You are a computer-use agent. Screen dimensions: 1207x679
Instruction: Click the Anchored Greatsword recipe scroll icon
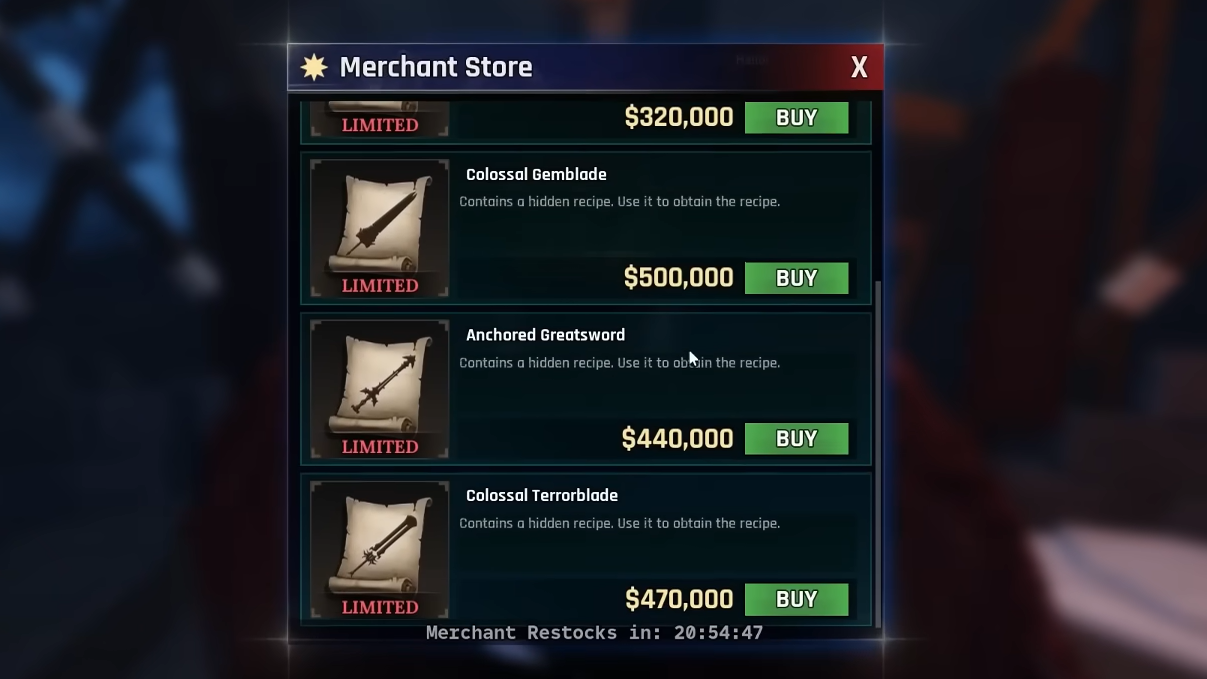click(x=379, y=389)
